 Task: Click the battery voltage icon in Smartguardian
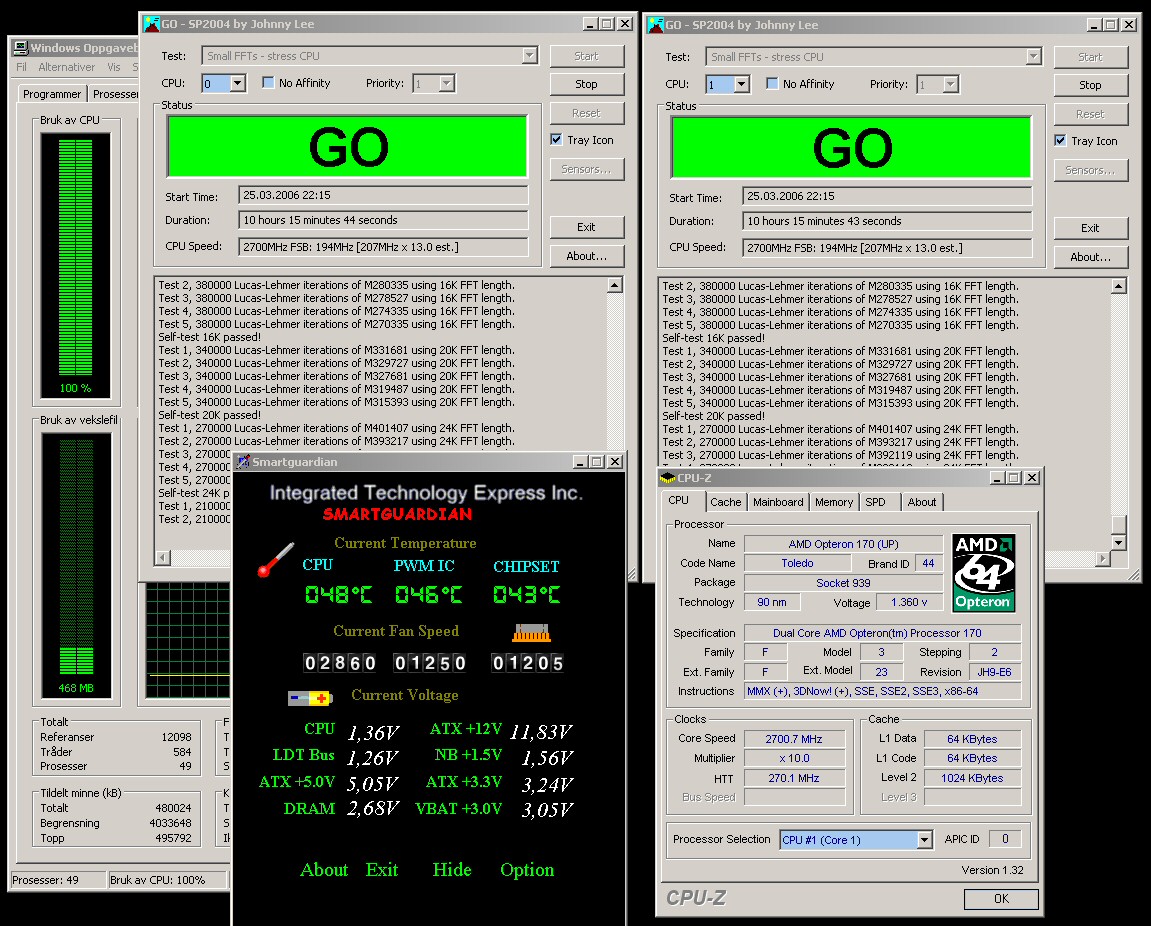(310, 698)
